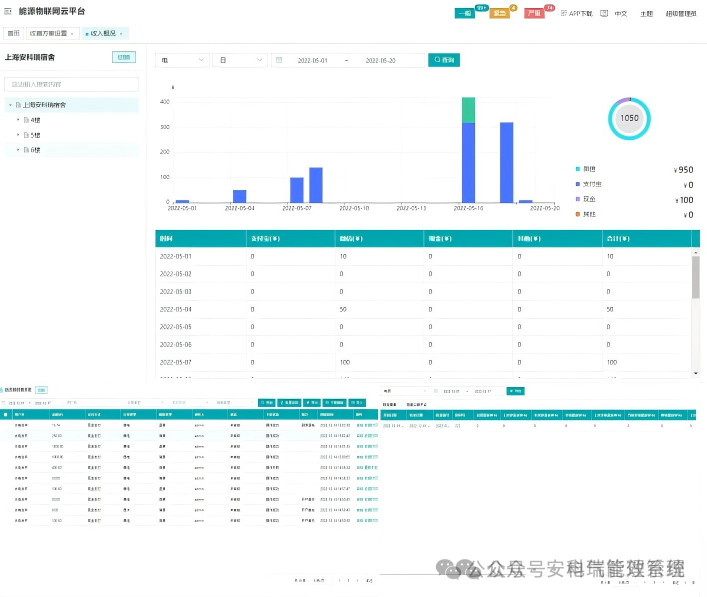Click the calendar icon in bottom-left records filter
The width and height of the screenshot is (707, 597).
pyautogui.click(x=3, y=403)
